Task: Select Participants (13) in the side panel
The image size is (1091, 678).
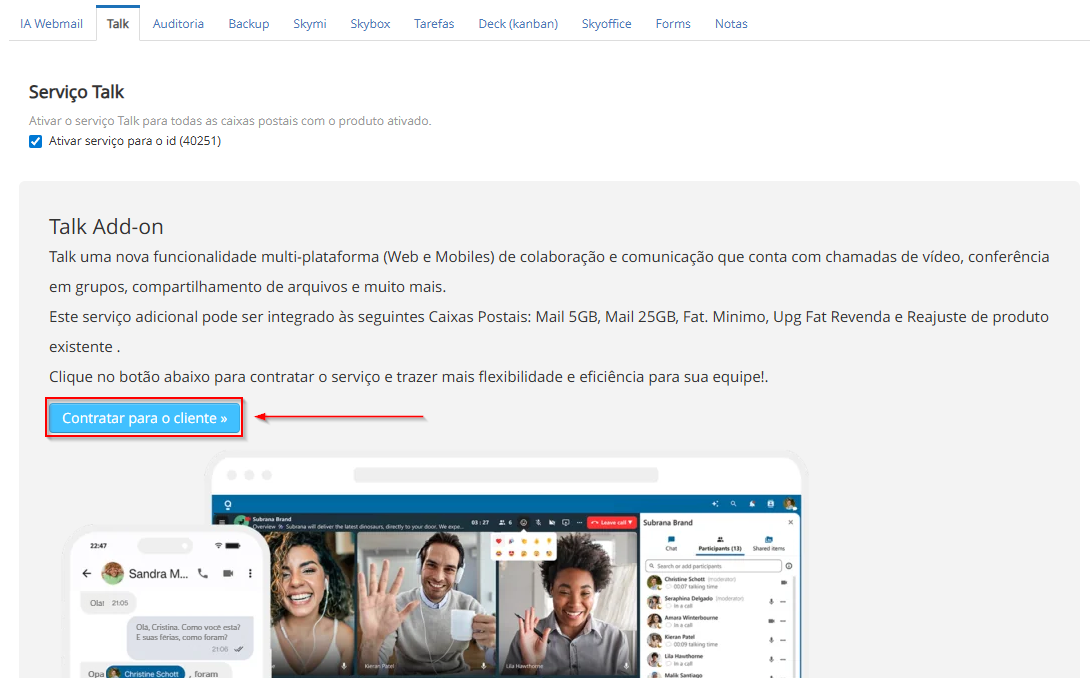Action: (720, 543)
